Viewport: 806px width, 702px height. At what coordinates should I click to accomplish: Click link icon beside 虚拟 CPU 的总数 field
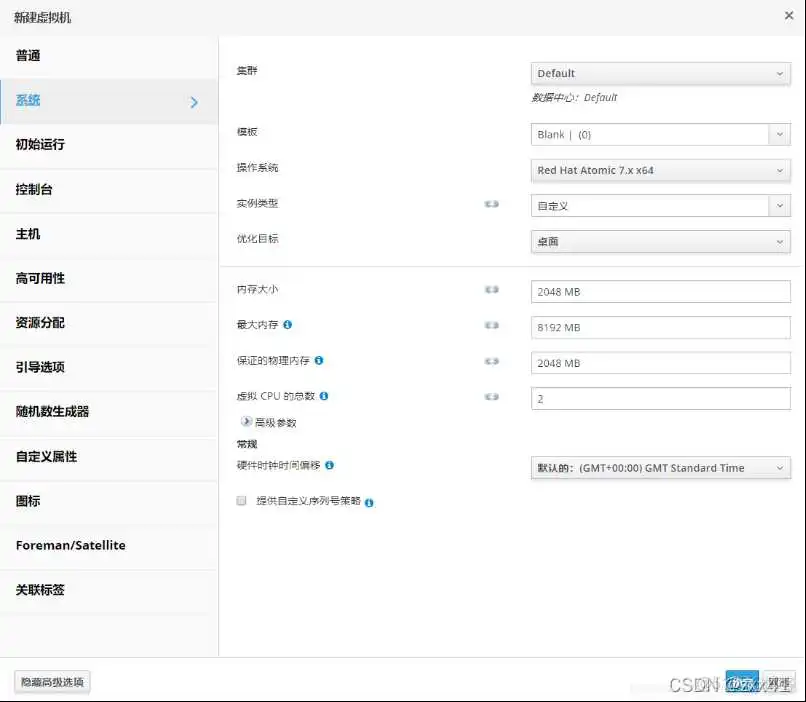click(x=491, y=397)
